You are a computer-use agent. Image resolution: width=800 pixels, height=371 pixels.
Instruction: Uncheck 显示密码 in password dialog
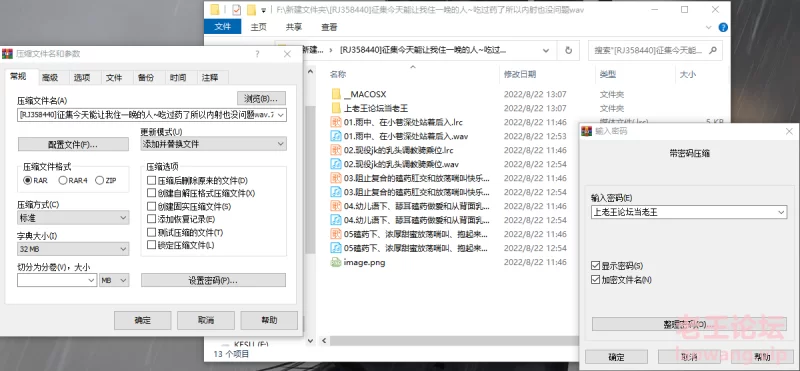[595, 266]
